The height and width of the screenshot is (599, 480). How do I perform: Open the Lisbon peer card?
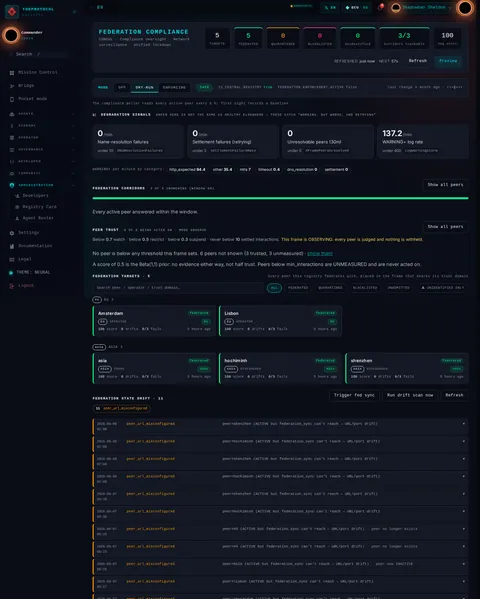tap(280, 321)
